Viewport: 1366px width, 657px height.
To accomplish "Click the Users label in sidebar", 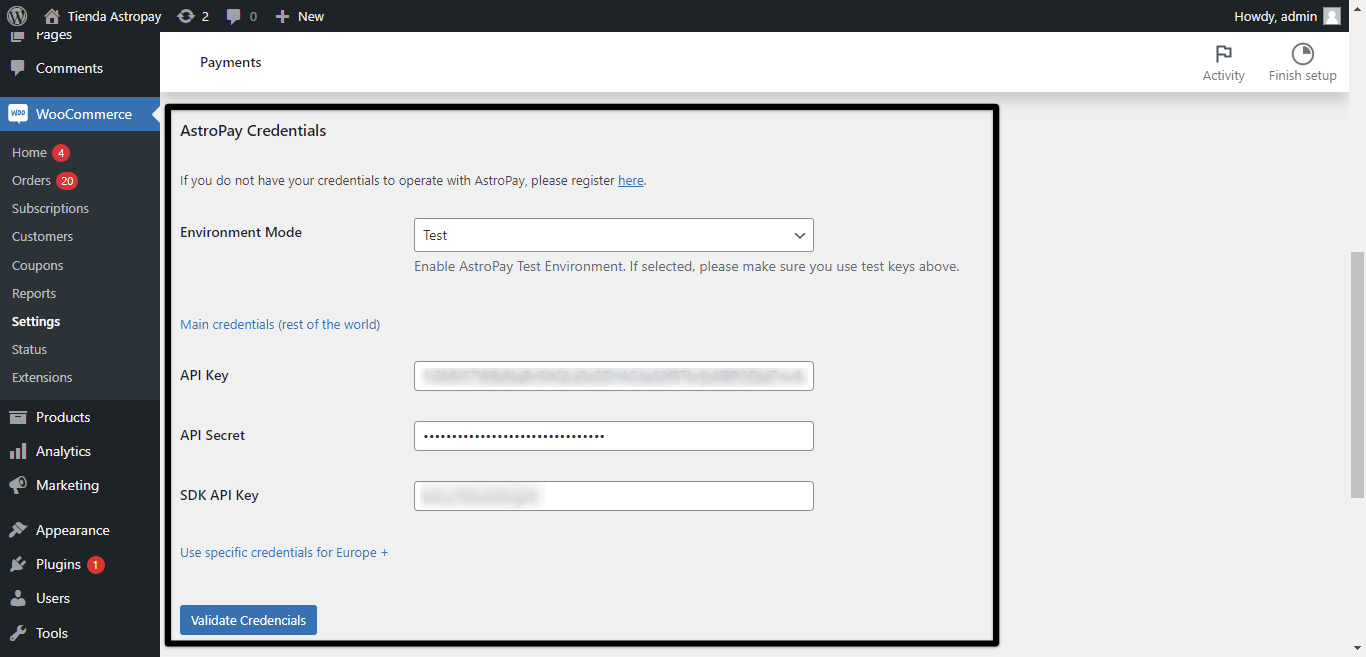I will pyautogui.click(x=53, y=598).
